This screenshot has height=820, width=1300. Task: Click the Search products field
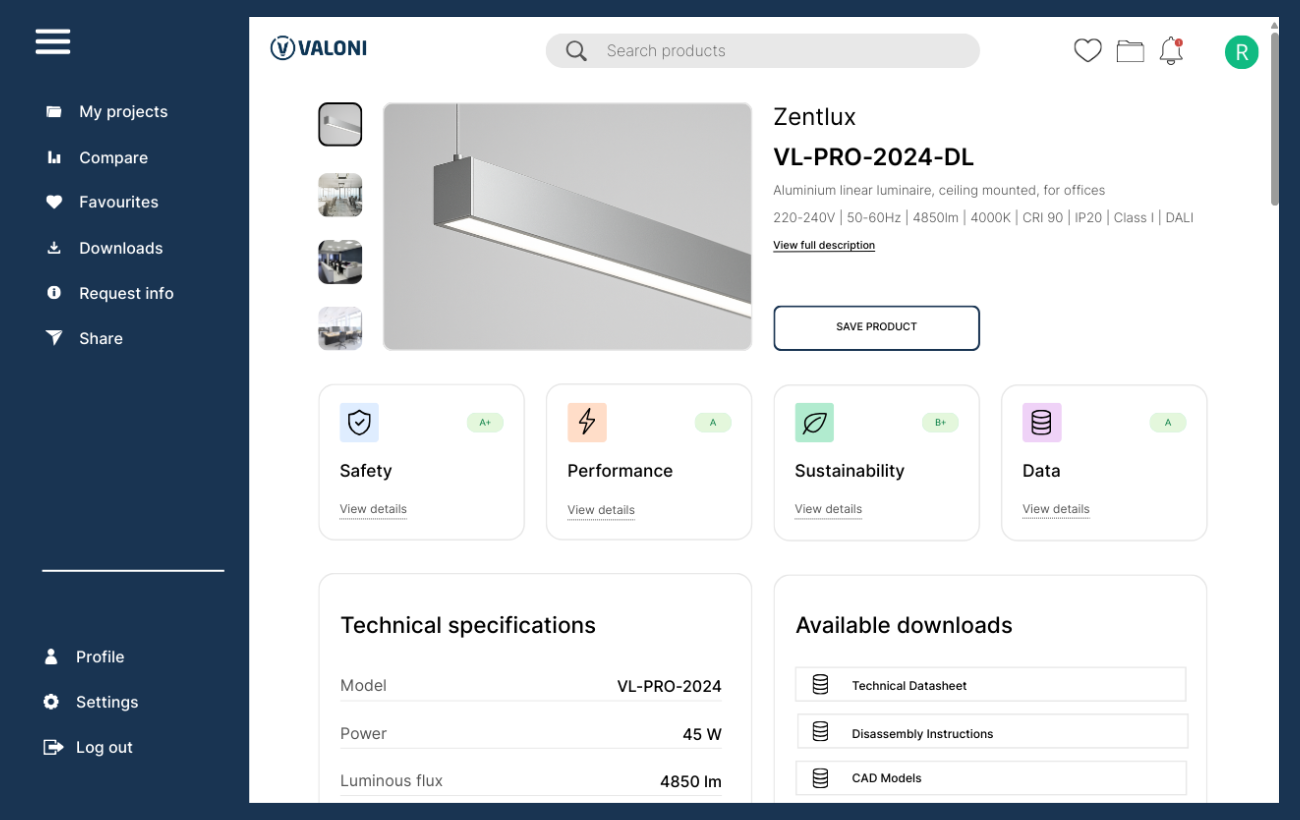click(762, 51)
